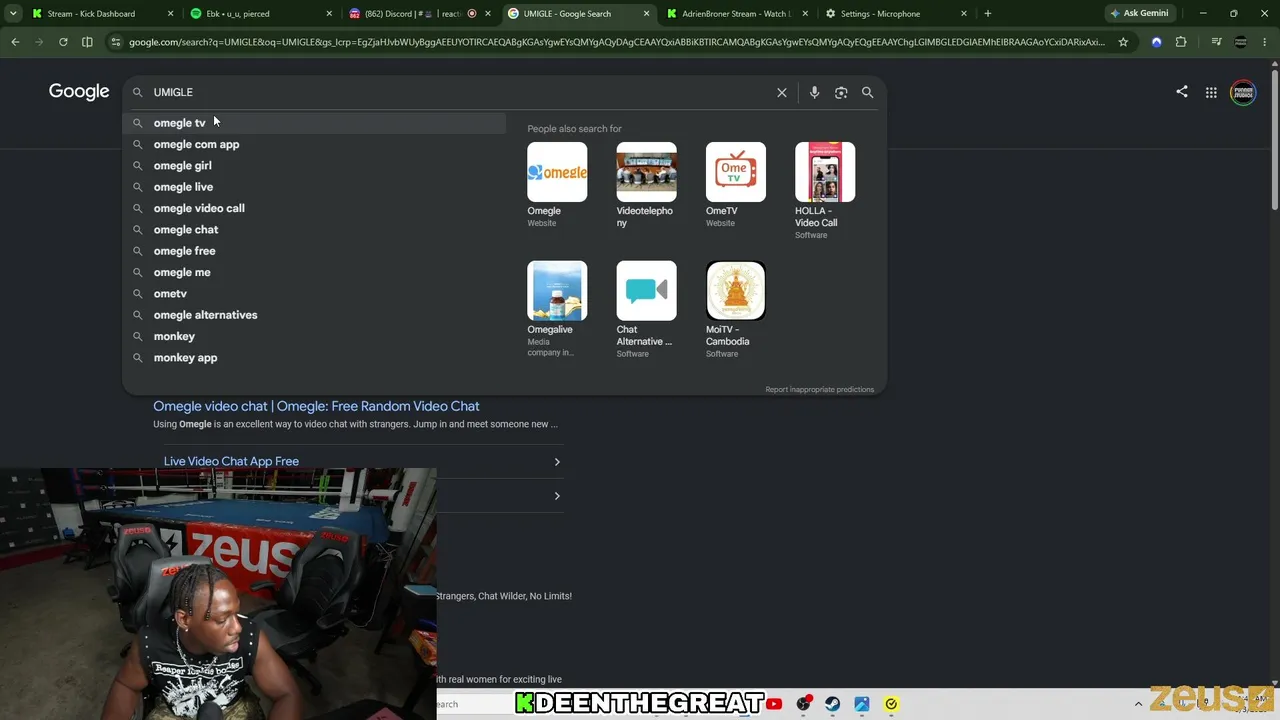Screen dimensions: 1280x720
Task: Close the Settings - Microphone tab
Action: click(964, 14)
